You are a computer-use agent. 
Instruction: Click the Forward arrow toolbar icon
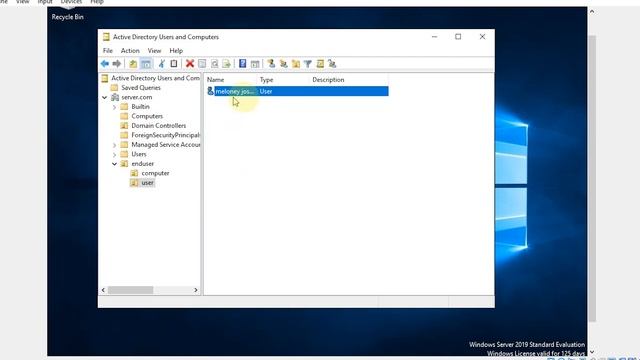117,64
